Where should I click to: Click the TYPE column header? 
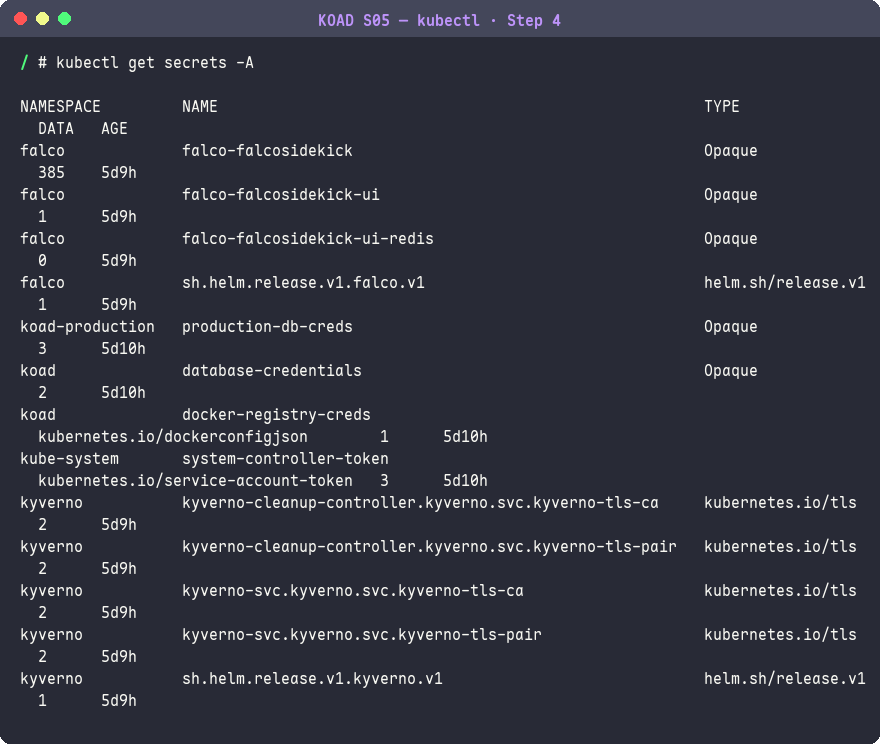click(x=722, y=107)
